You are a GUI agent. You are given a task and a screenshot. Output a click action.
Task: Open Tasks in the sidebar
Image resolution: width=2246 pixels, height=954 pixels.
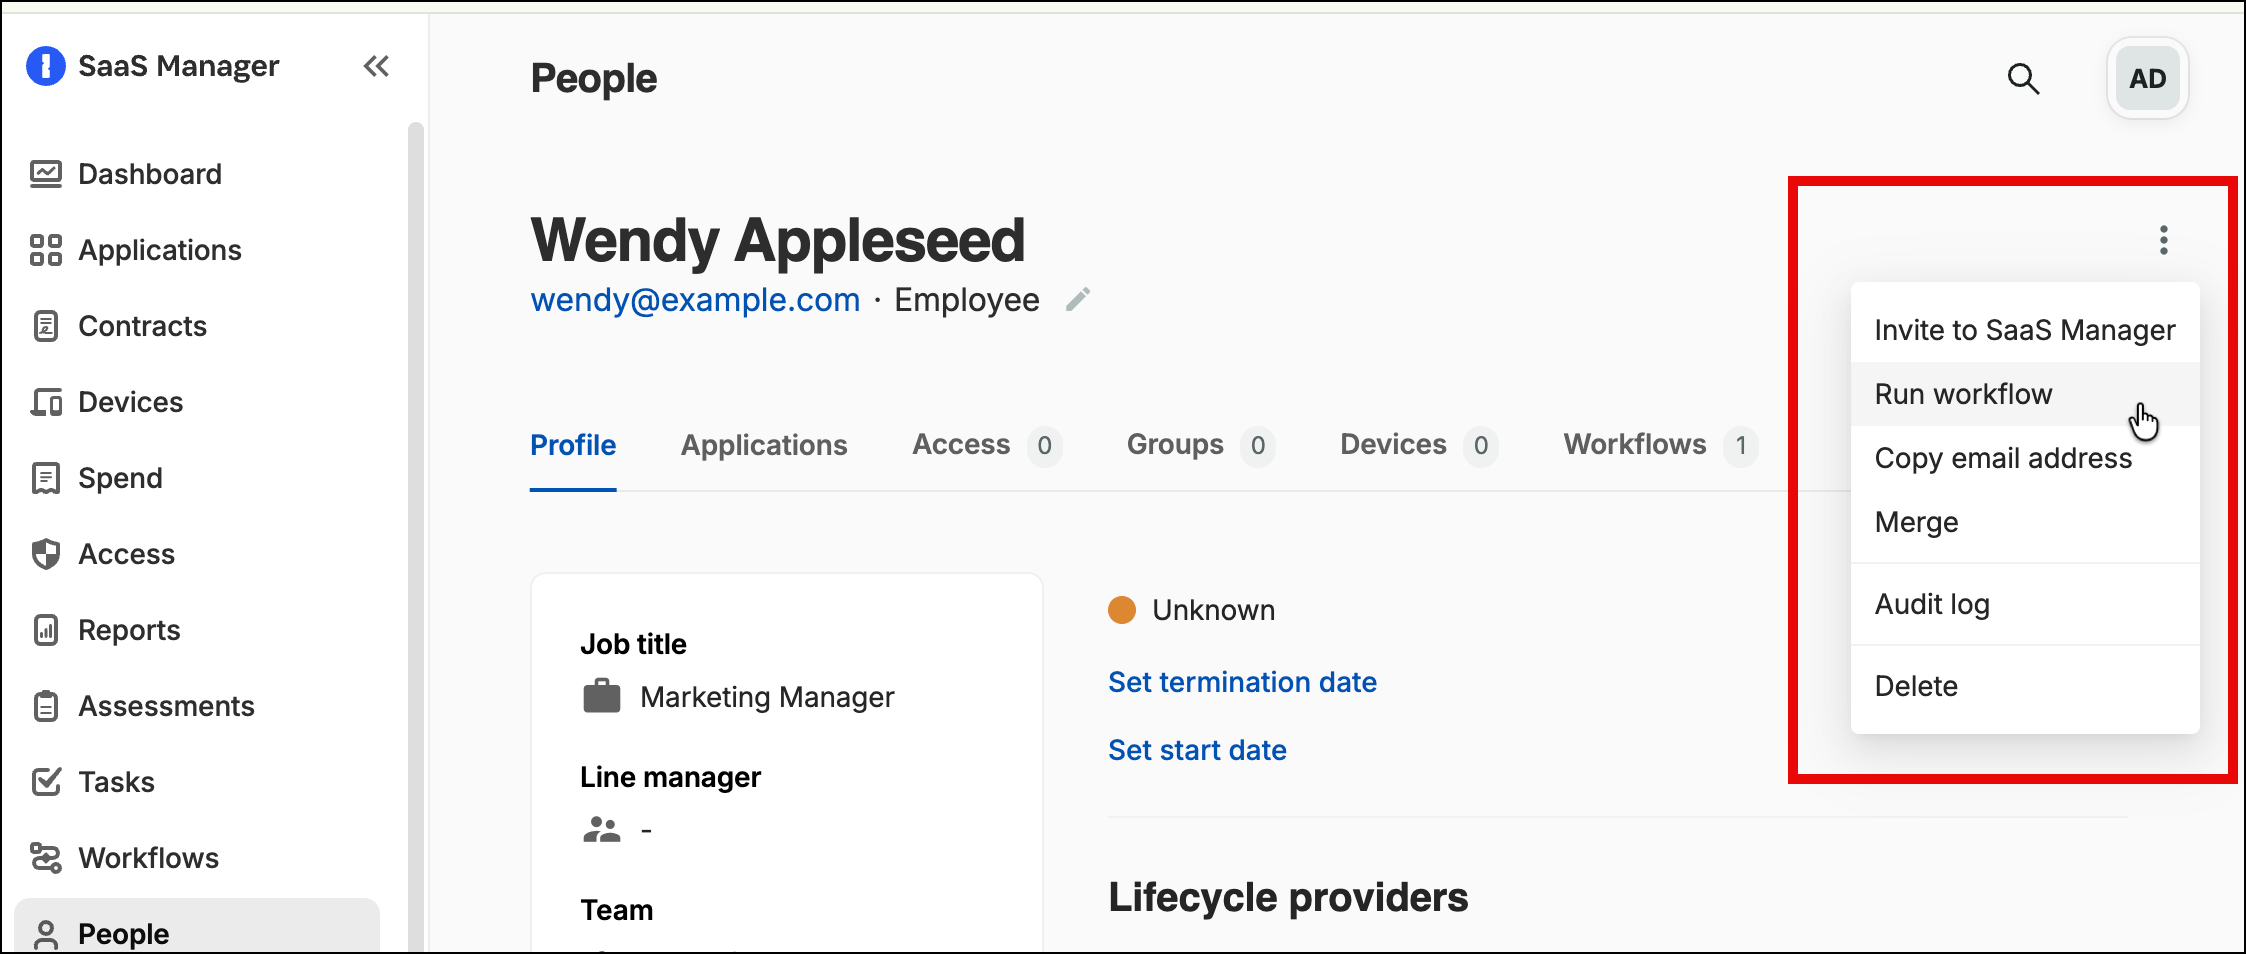click(x=92, y=782)
